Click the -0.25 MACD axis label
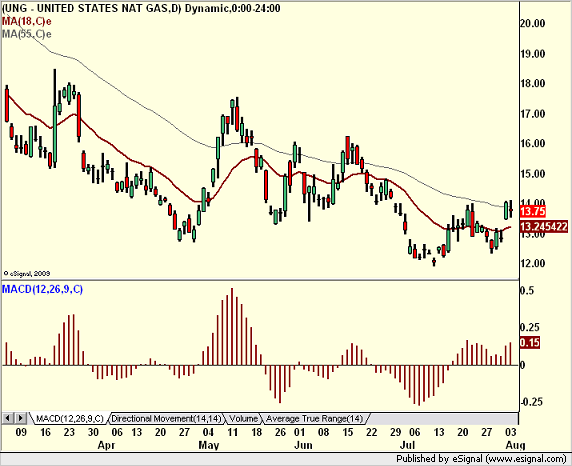The image size is (572, 466). [x=532, y=402]
